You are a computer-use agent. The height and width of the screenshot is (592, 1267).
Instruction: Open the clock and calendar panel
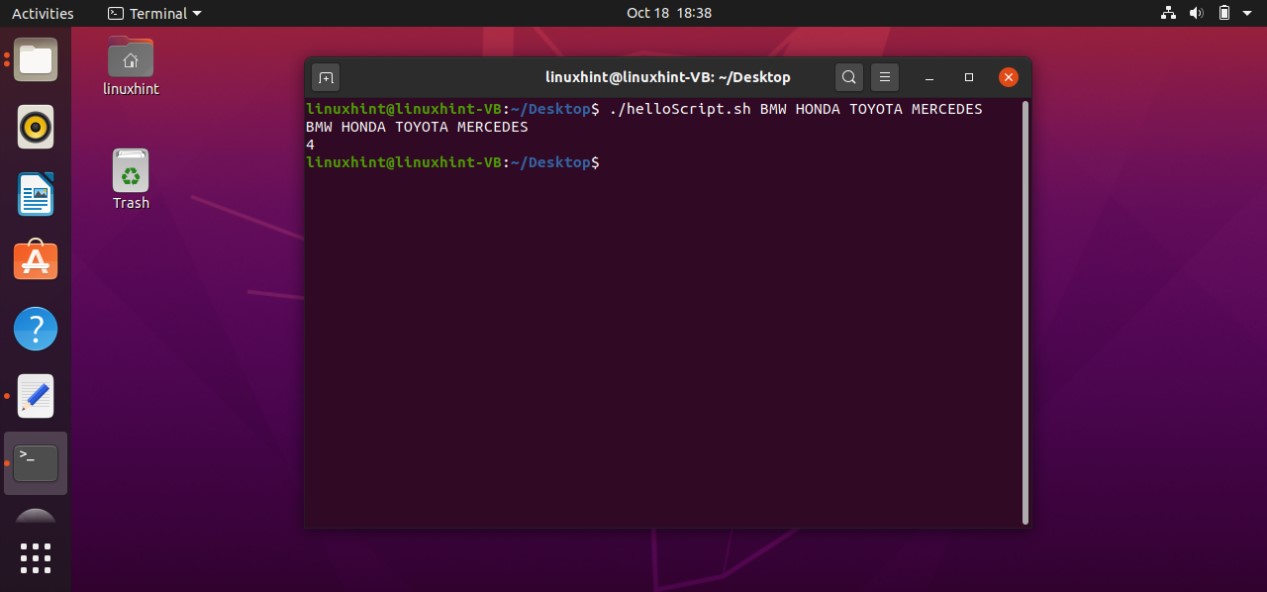point(669,13)
